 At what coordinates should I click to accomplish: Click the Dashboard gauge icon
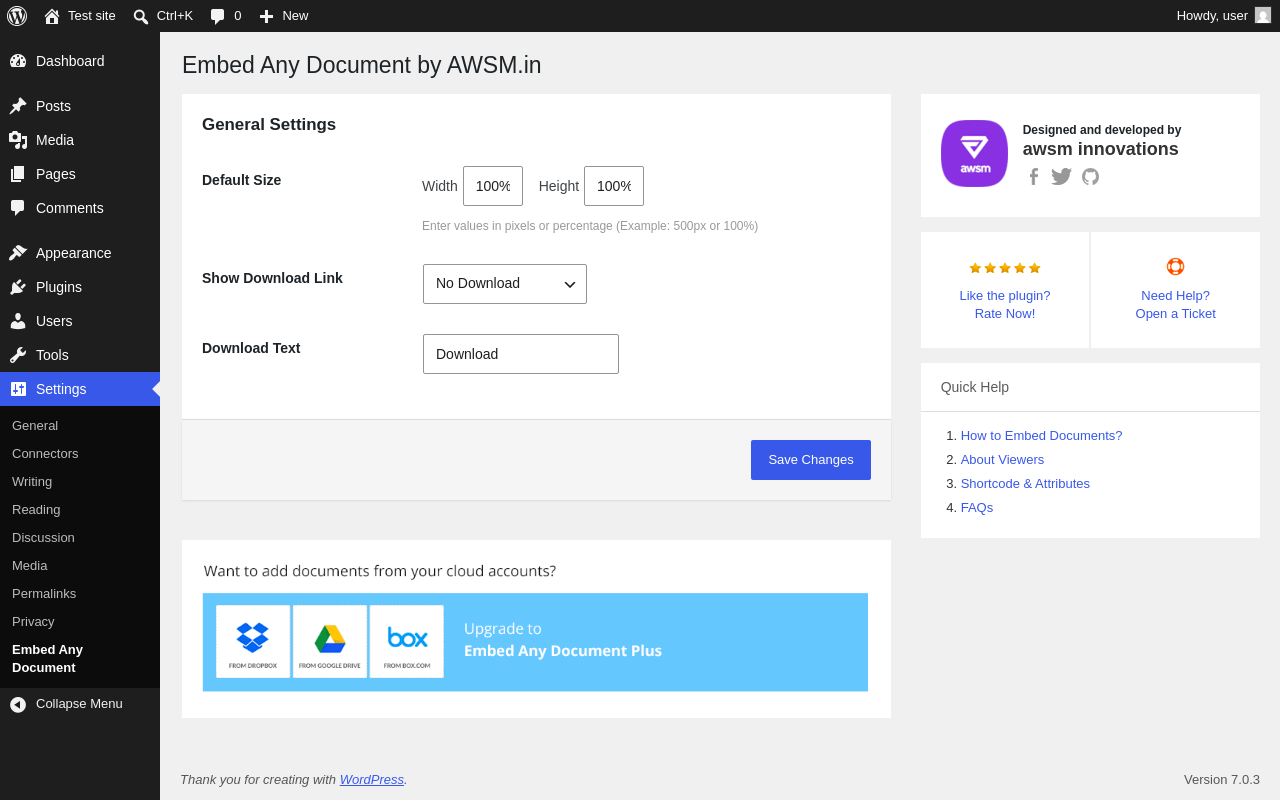pos(18,61)
